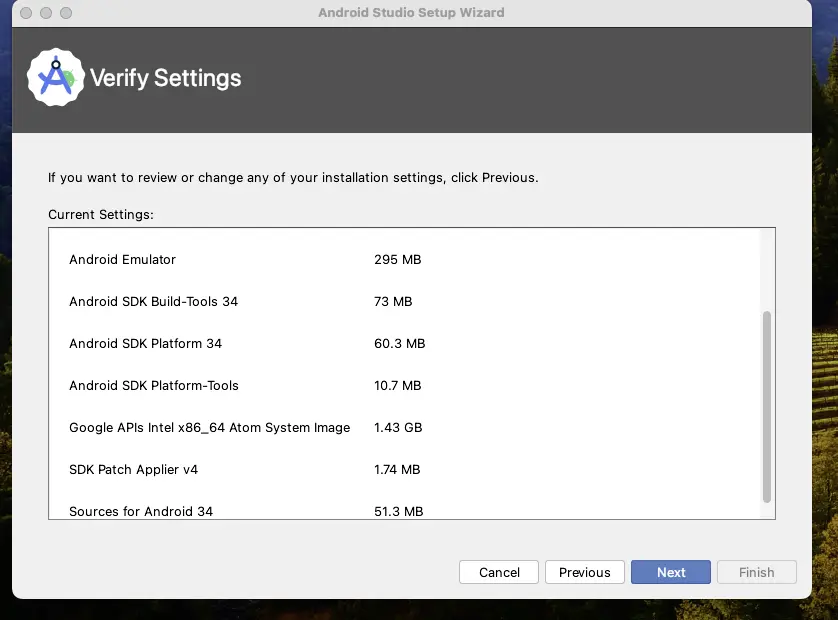Image resolution: width=838 pixels, height=620 pixels.
Task: Zoom the wizard window with the third title bar button
Action: click(66, 13)
